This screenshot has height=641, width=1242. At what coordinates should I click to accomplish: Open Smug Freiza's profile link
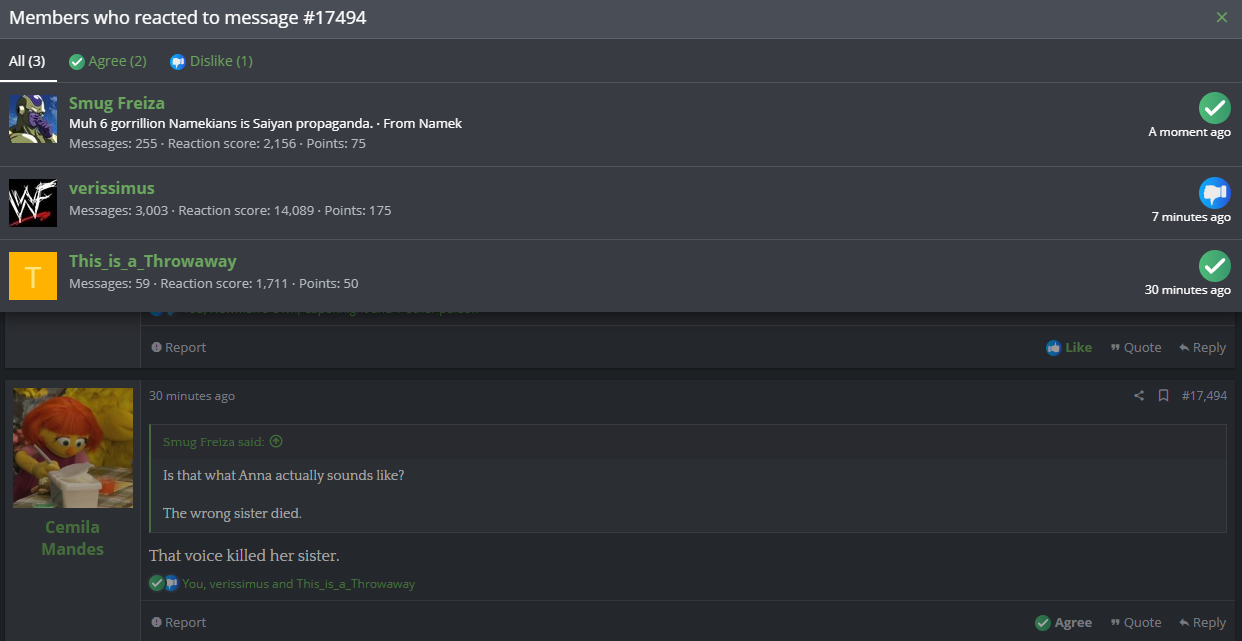coord(117,103)
